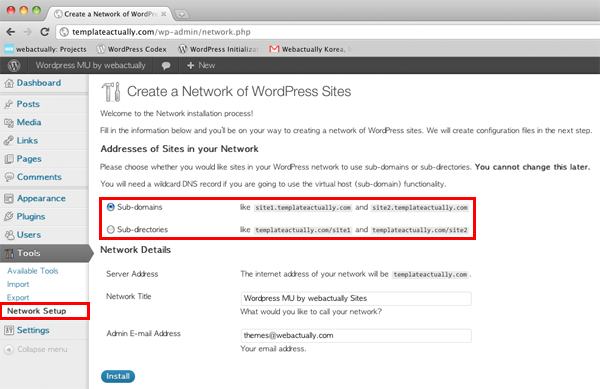
Task: Click the browser address bar URL
Action: pyautogui.click(x=161, y=32)
